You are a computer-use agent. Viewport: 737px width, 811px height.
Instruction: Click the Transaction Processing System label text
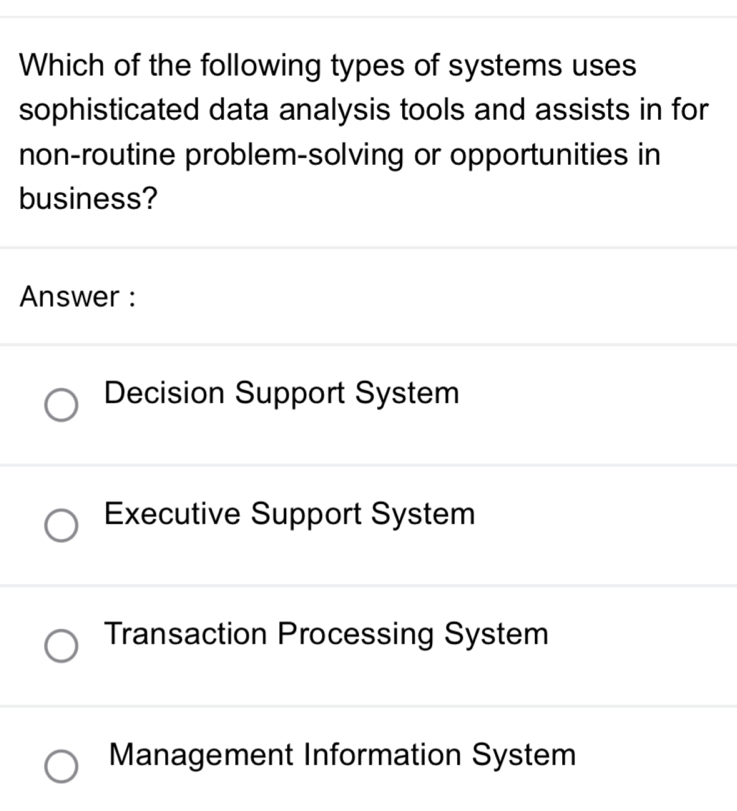click(x=325, y=633)
